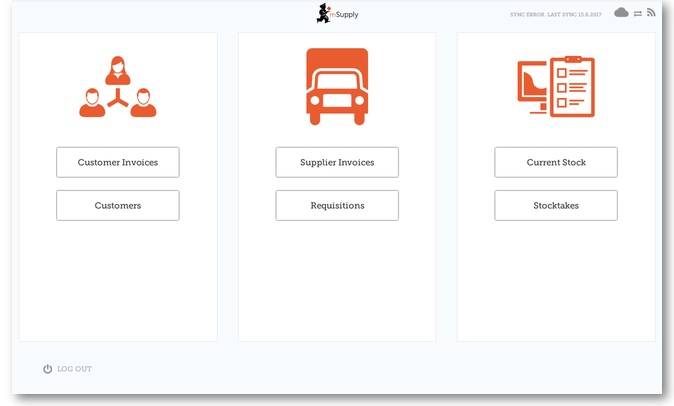Open the Customers list
Image resolution: width=674 pixels, height=406 pixels.
pyautogui.click(x=118, y=205)
